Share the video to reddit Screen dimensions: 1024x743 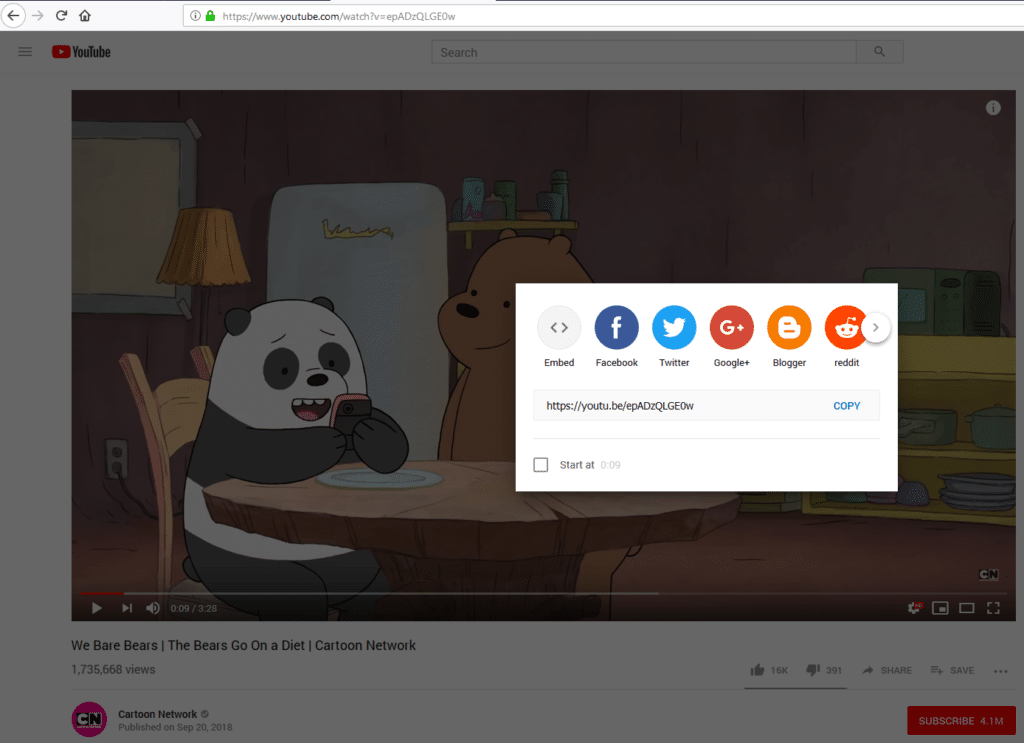(x=846, y=327)
